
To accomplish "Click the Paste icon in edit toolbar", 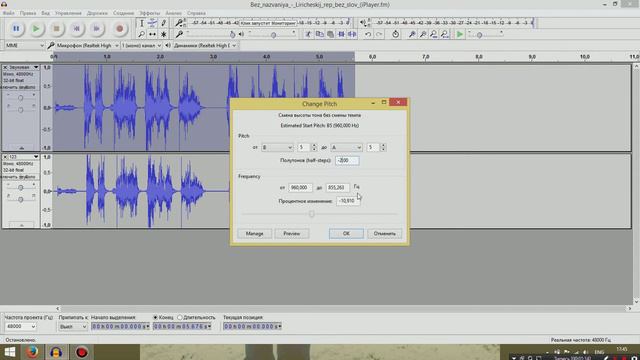I will 331,34.
